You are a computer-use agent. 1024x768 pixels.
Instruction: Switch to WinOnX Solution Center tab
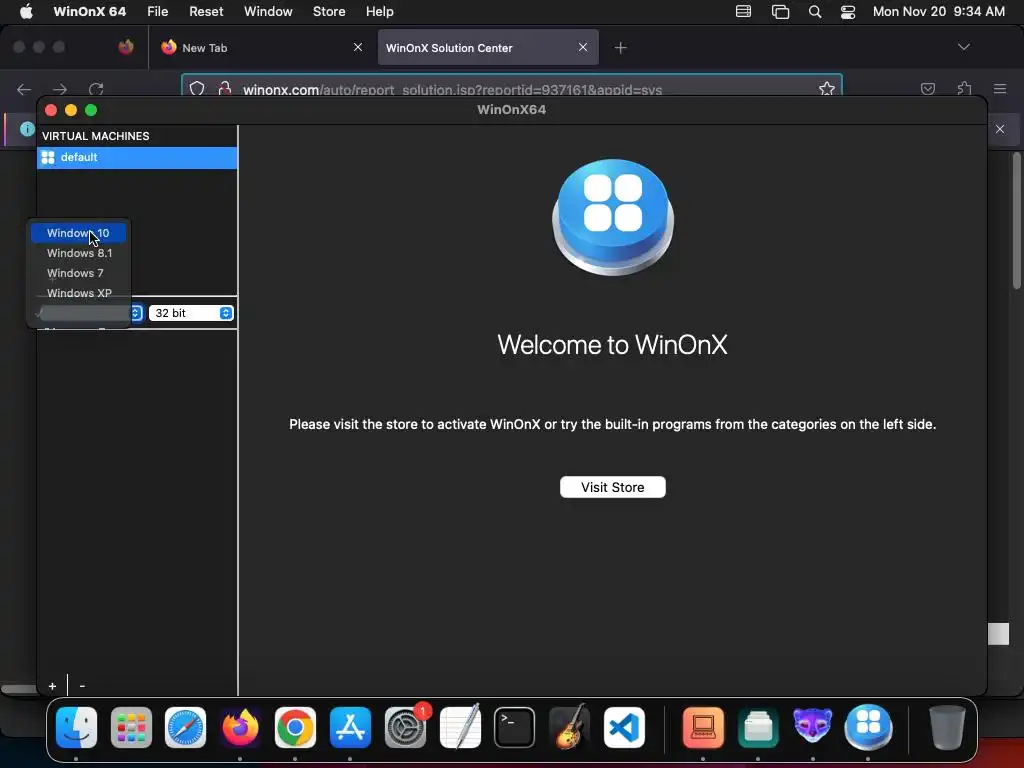[488, 48]
